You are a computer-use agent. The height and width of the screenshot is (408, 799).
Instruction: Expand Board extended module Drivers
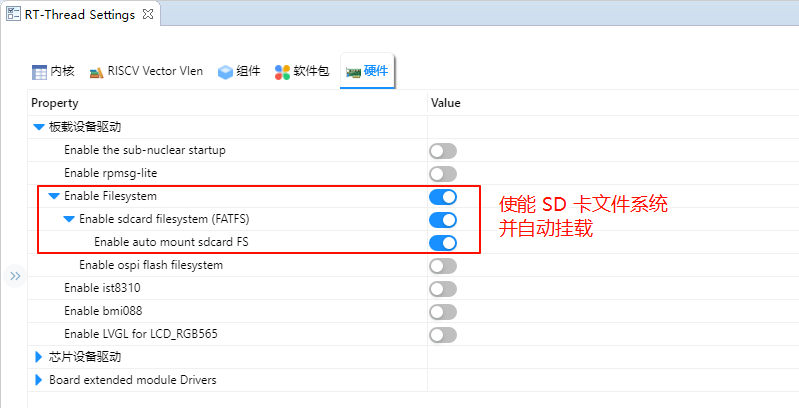click(x=39, y=380)
